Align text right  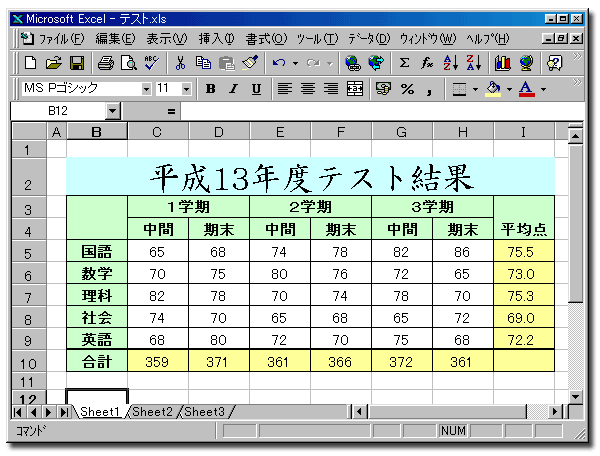331,89
